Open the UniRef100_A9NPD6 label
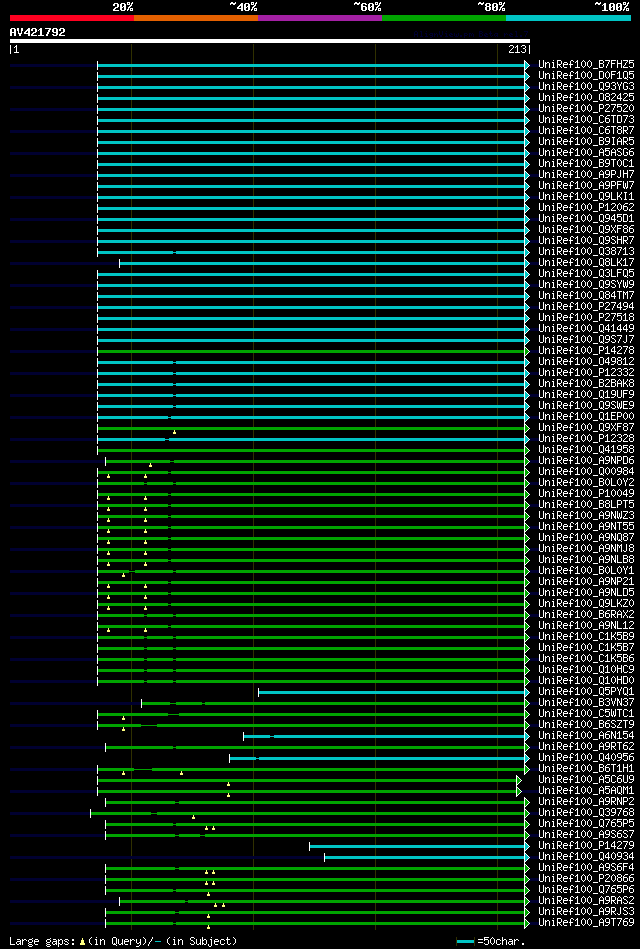The height and width of the screenshot is (949, 640). [586, 460]
